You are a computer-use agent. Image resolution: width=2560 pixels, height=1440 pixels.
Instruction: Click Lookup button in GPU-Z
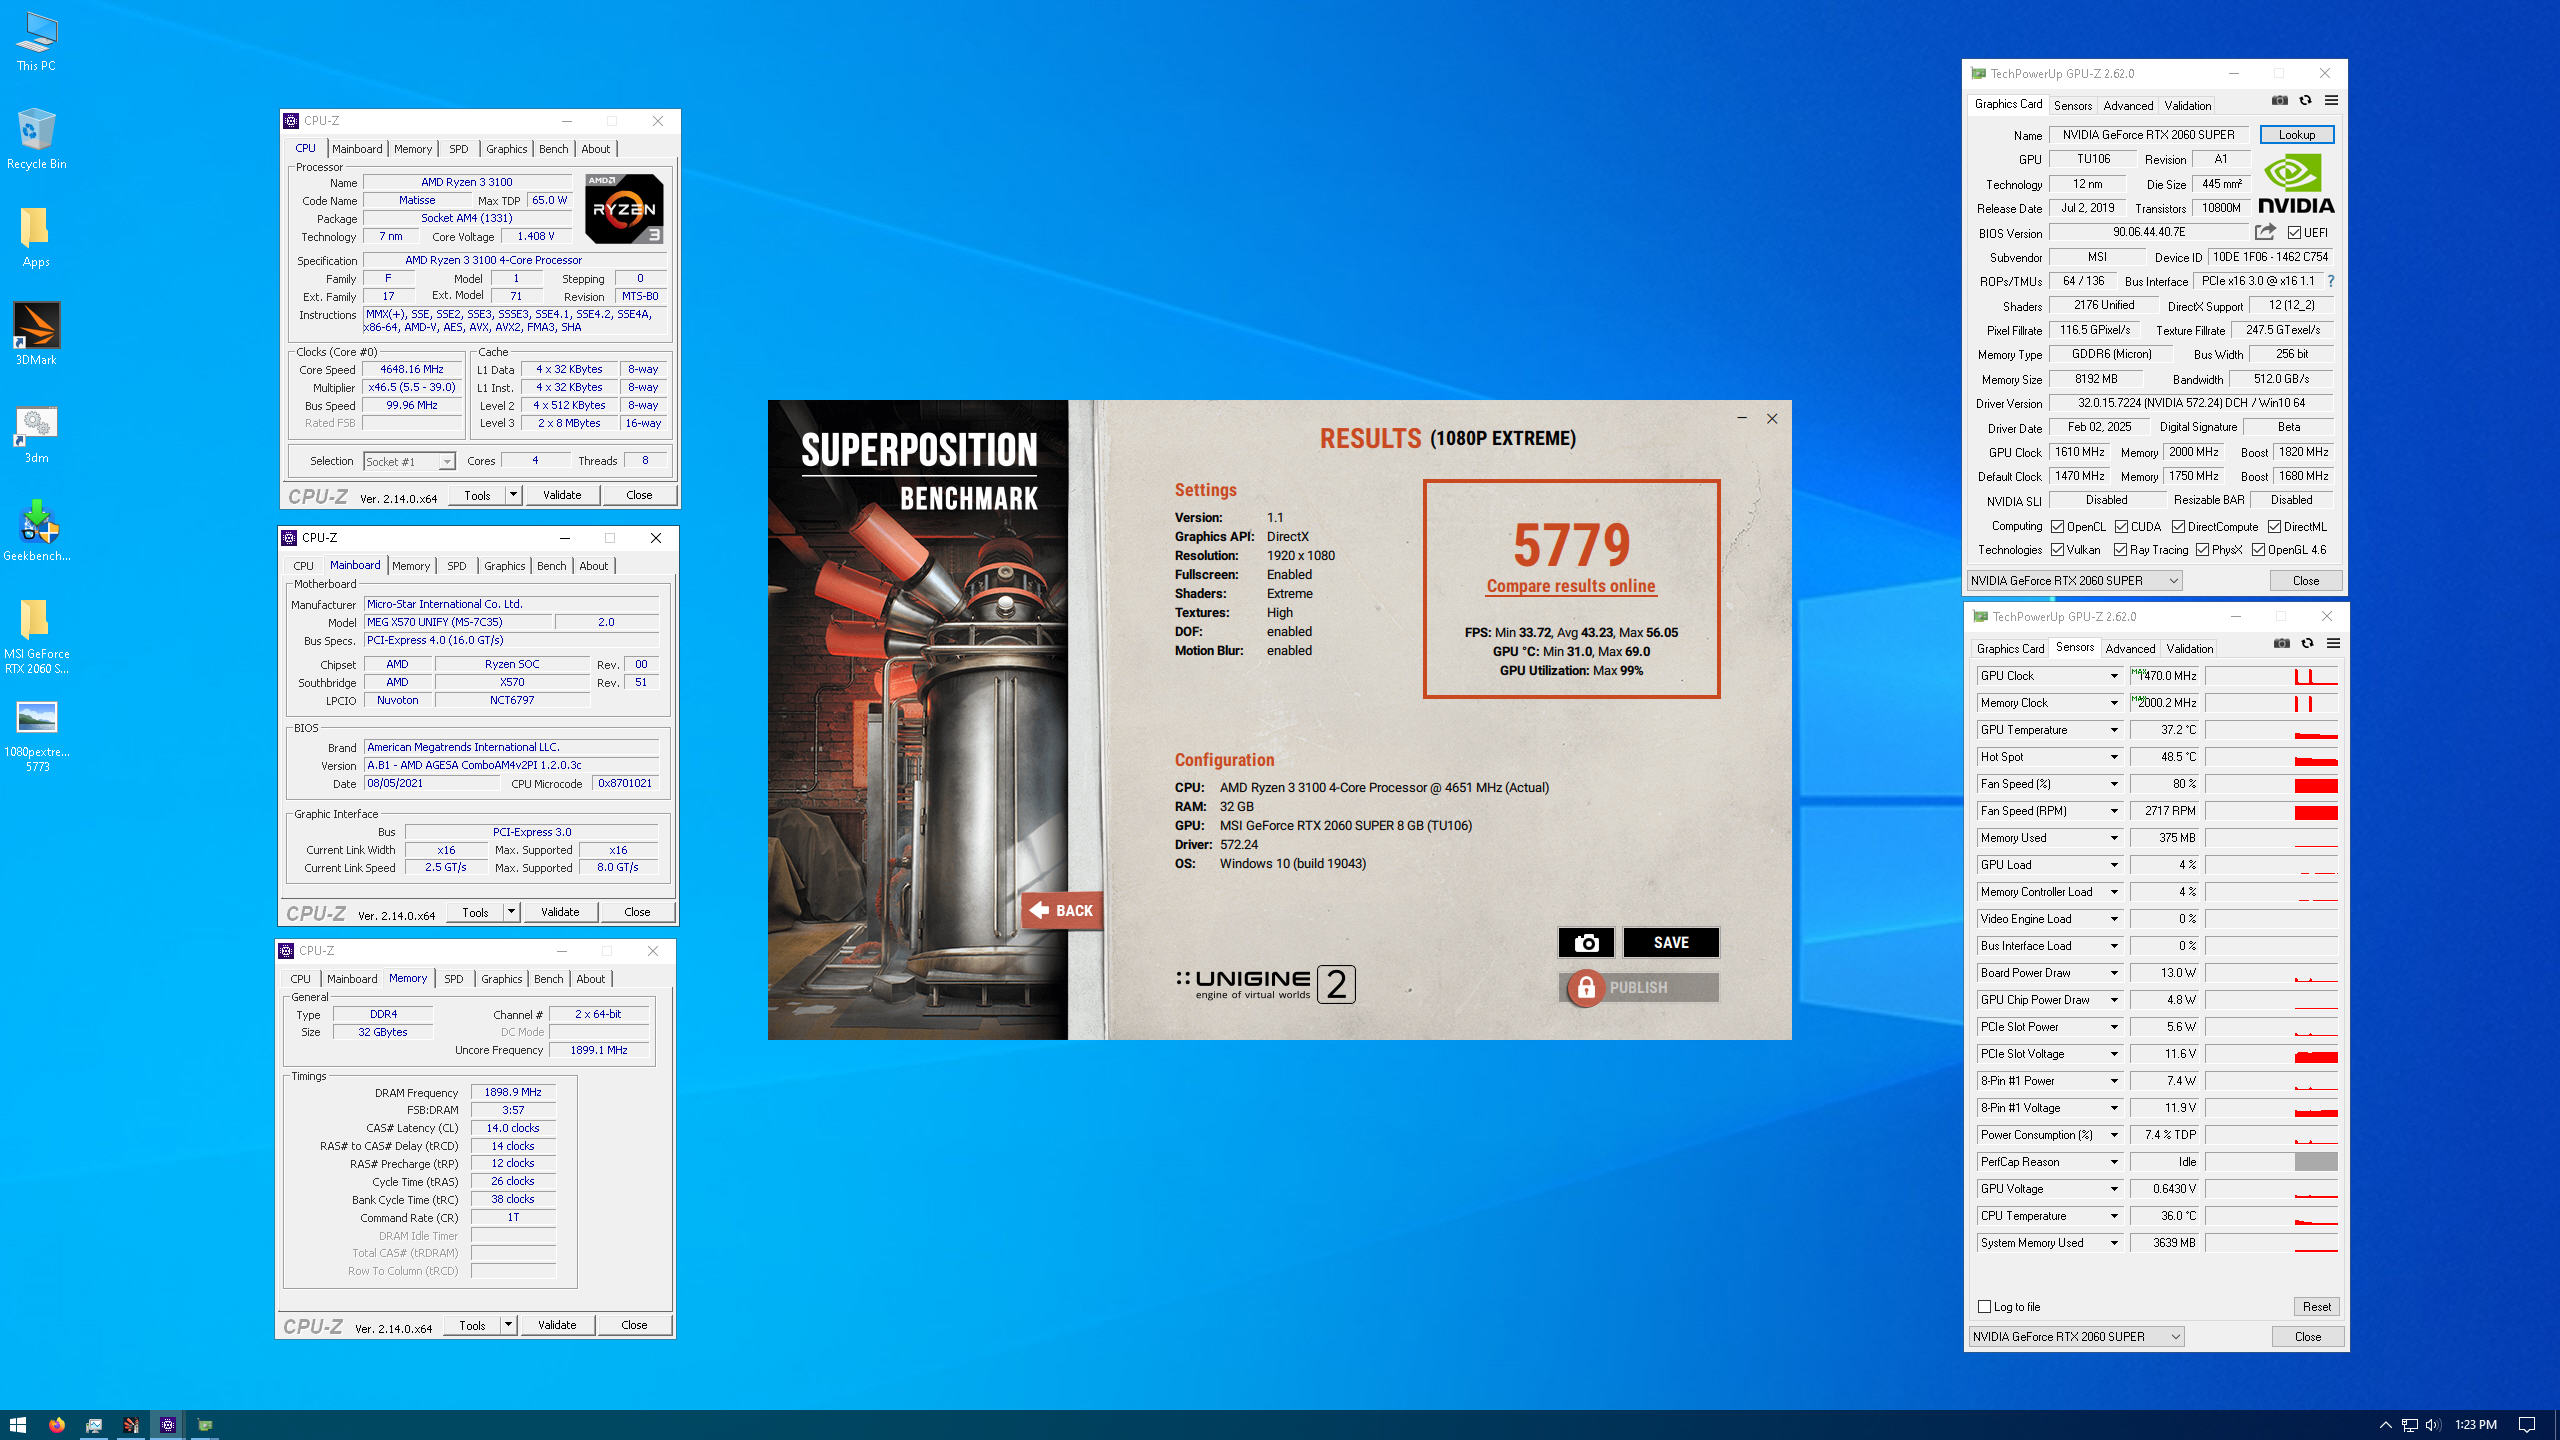coord(2296,135)
